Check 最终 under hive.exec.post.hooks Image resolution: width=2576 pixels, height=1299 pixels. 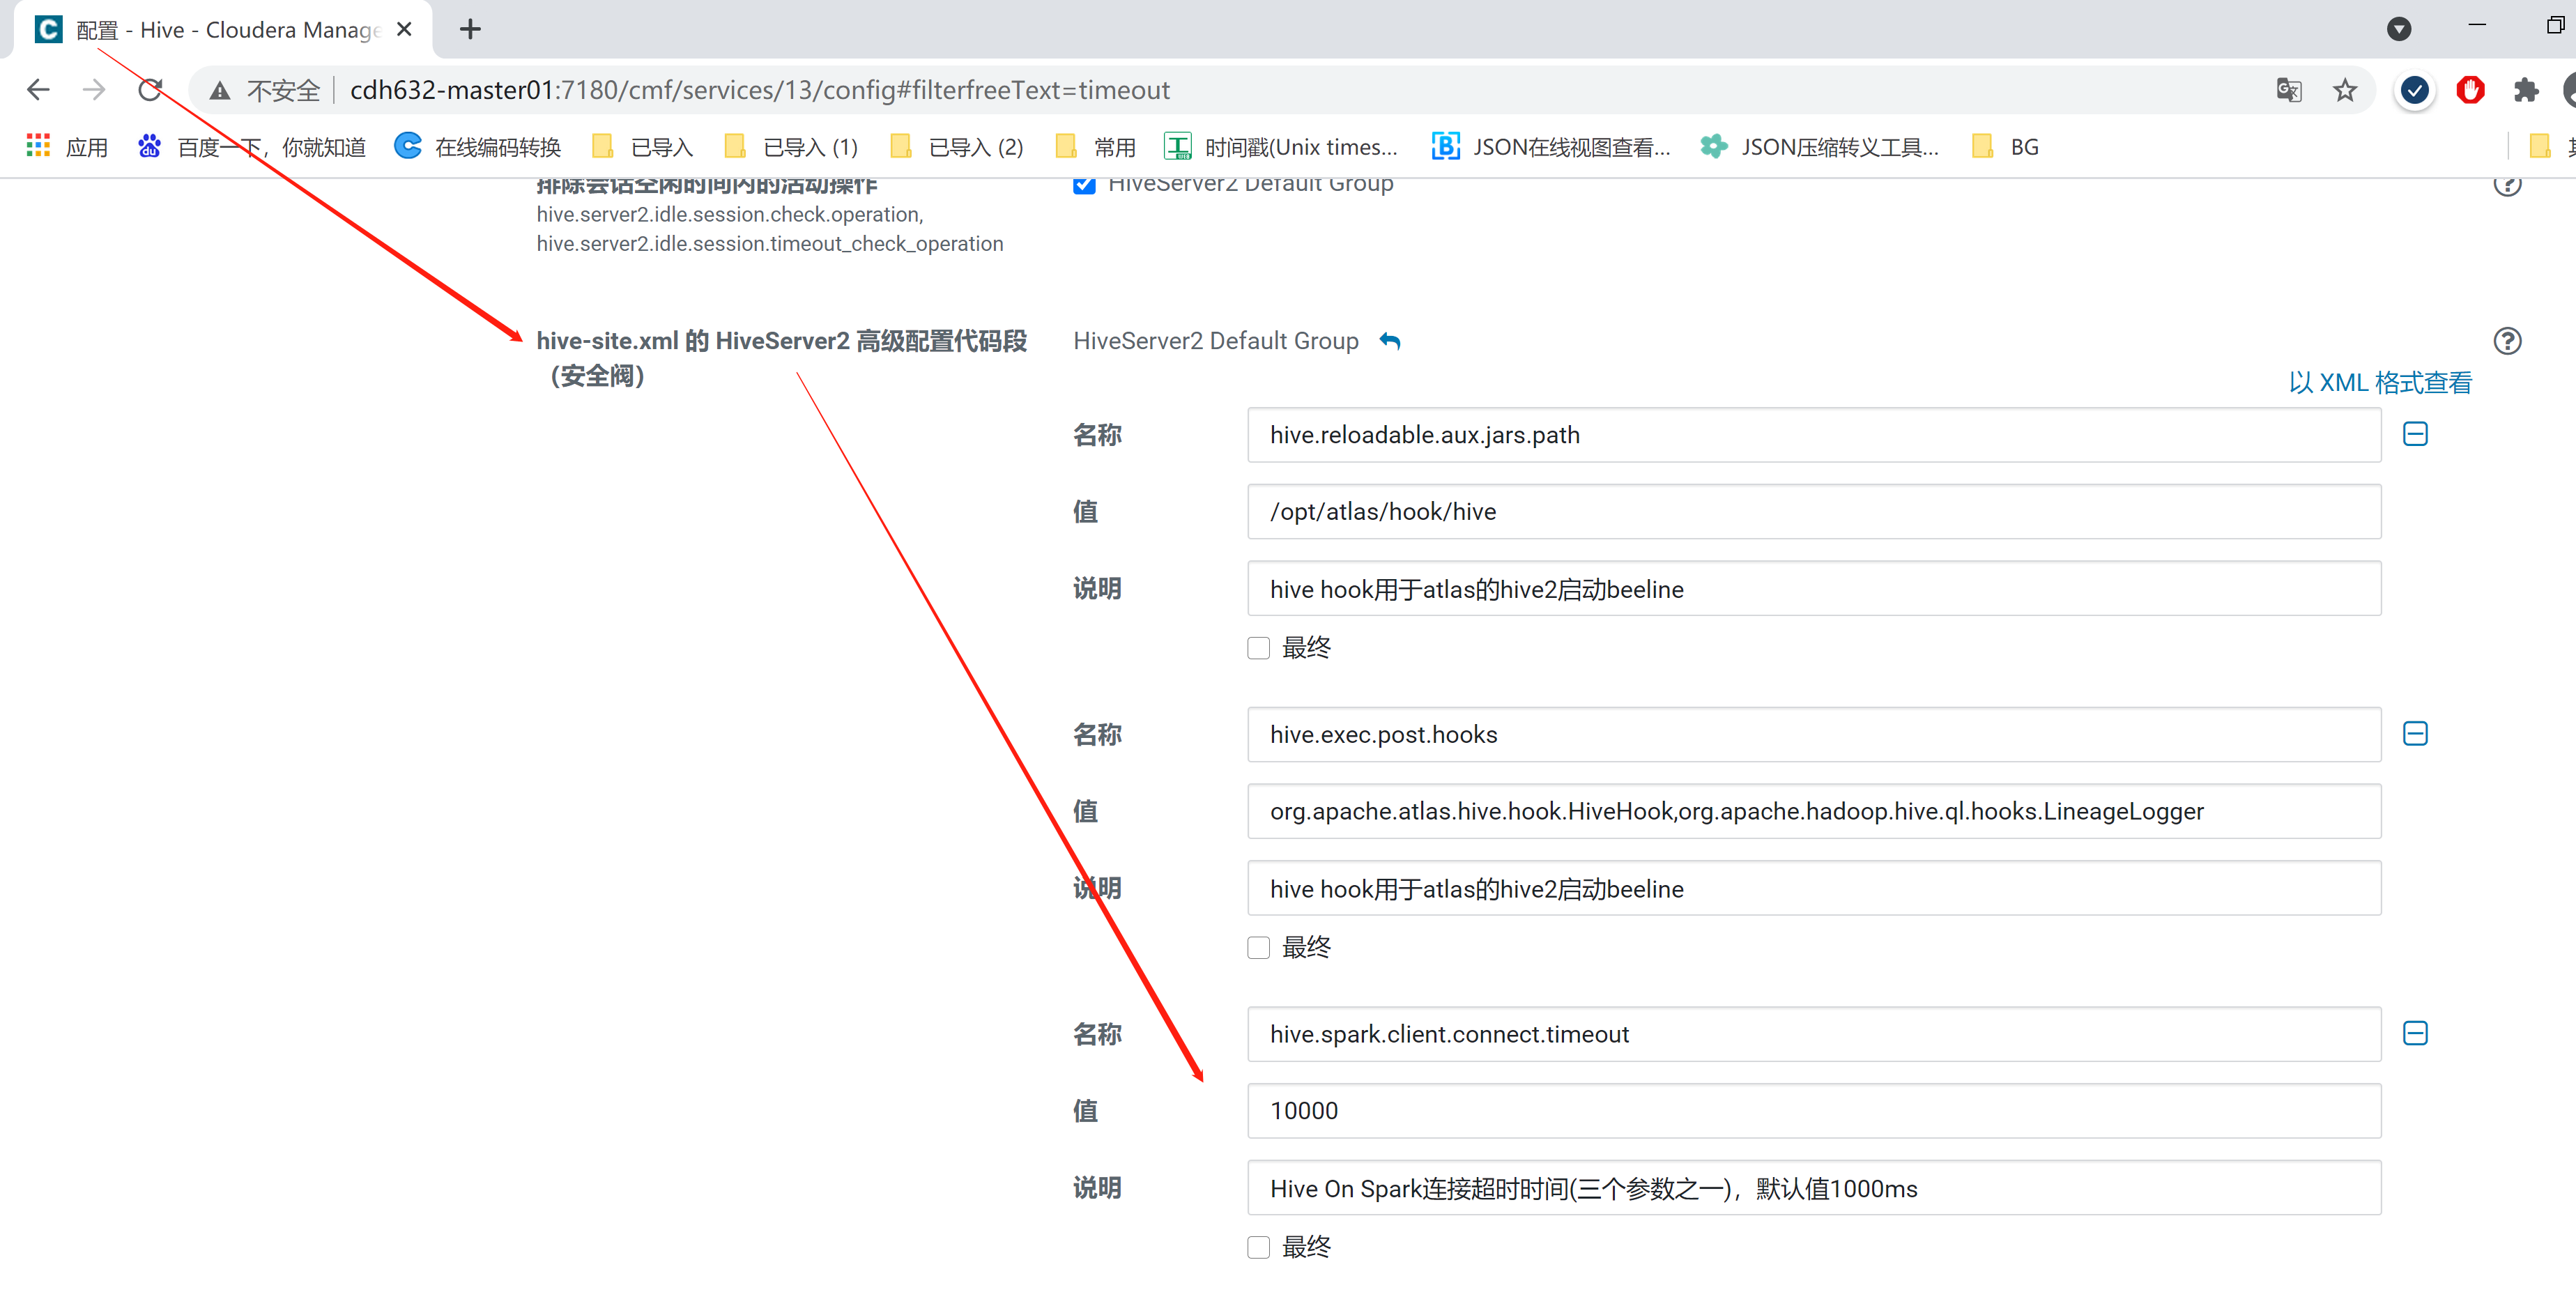pyautogui.click(x=1258, y=948)
